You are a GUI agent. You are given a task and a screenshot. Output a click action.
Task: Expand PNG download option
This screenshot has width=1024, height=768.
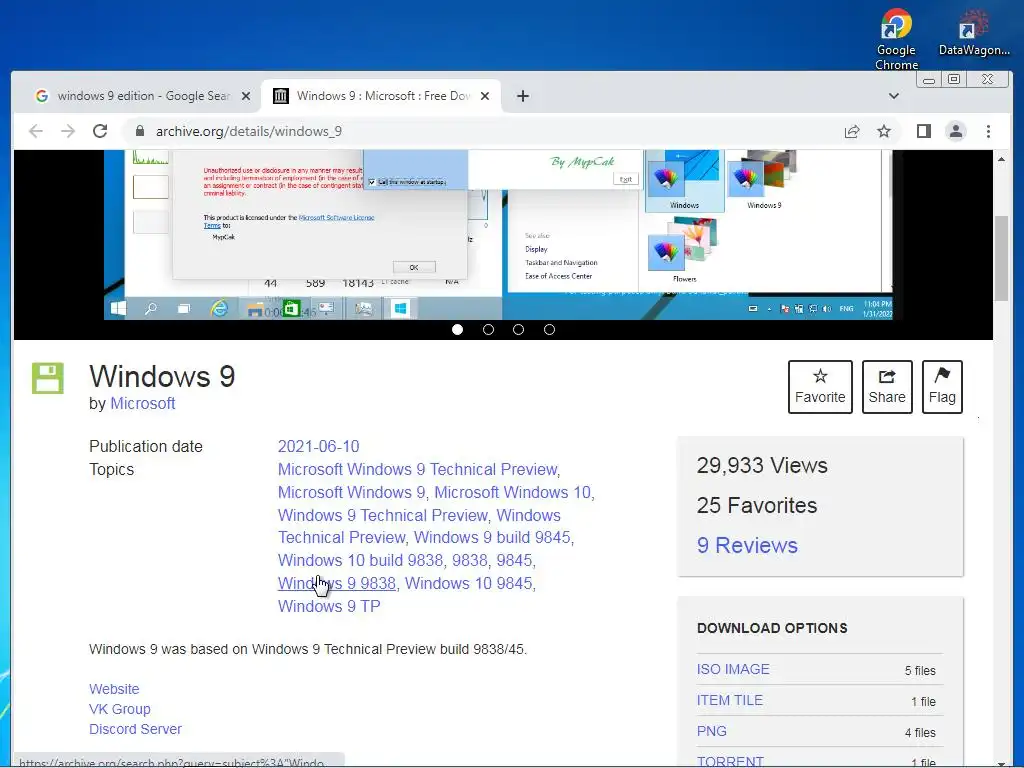[x=711, y=731]
